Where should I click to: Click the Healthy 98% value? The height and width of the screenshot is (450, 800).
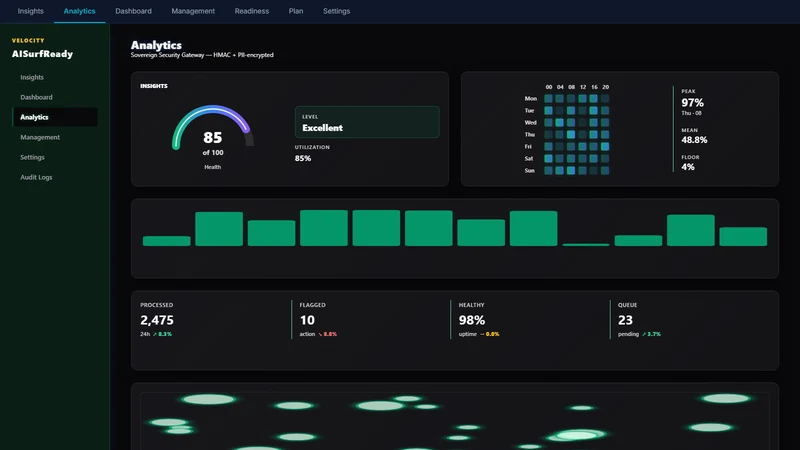coord(472,320)
